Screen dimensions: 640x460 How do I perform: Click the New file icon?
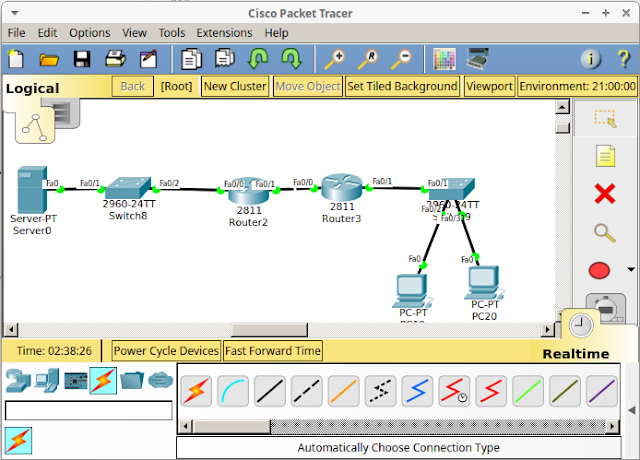click(16, 59)
